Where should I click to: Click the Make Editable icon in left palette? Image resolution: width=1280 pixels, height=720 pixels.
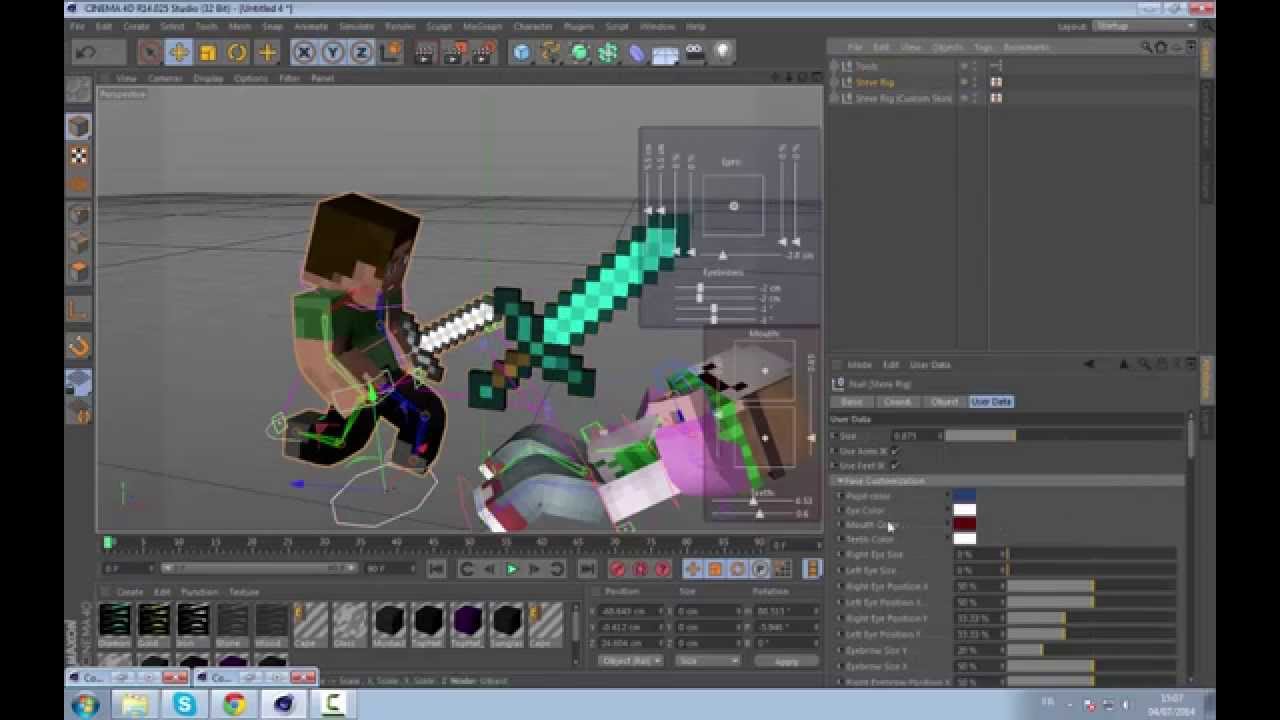click(79, 91)
